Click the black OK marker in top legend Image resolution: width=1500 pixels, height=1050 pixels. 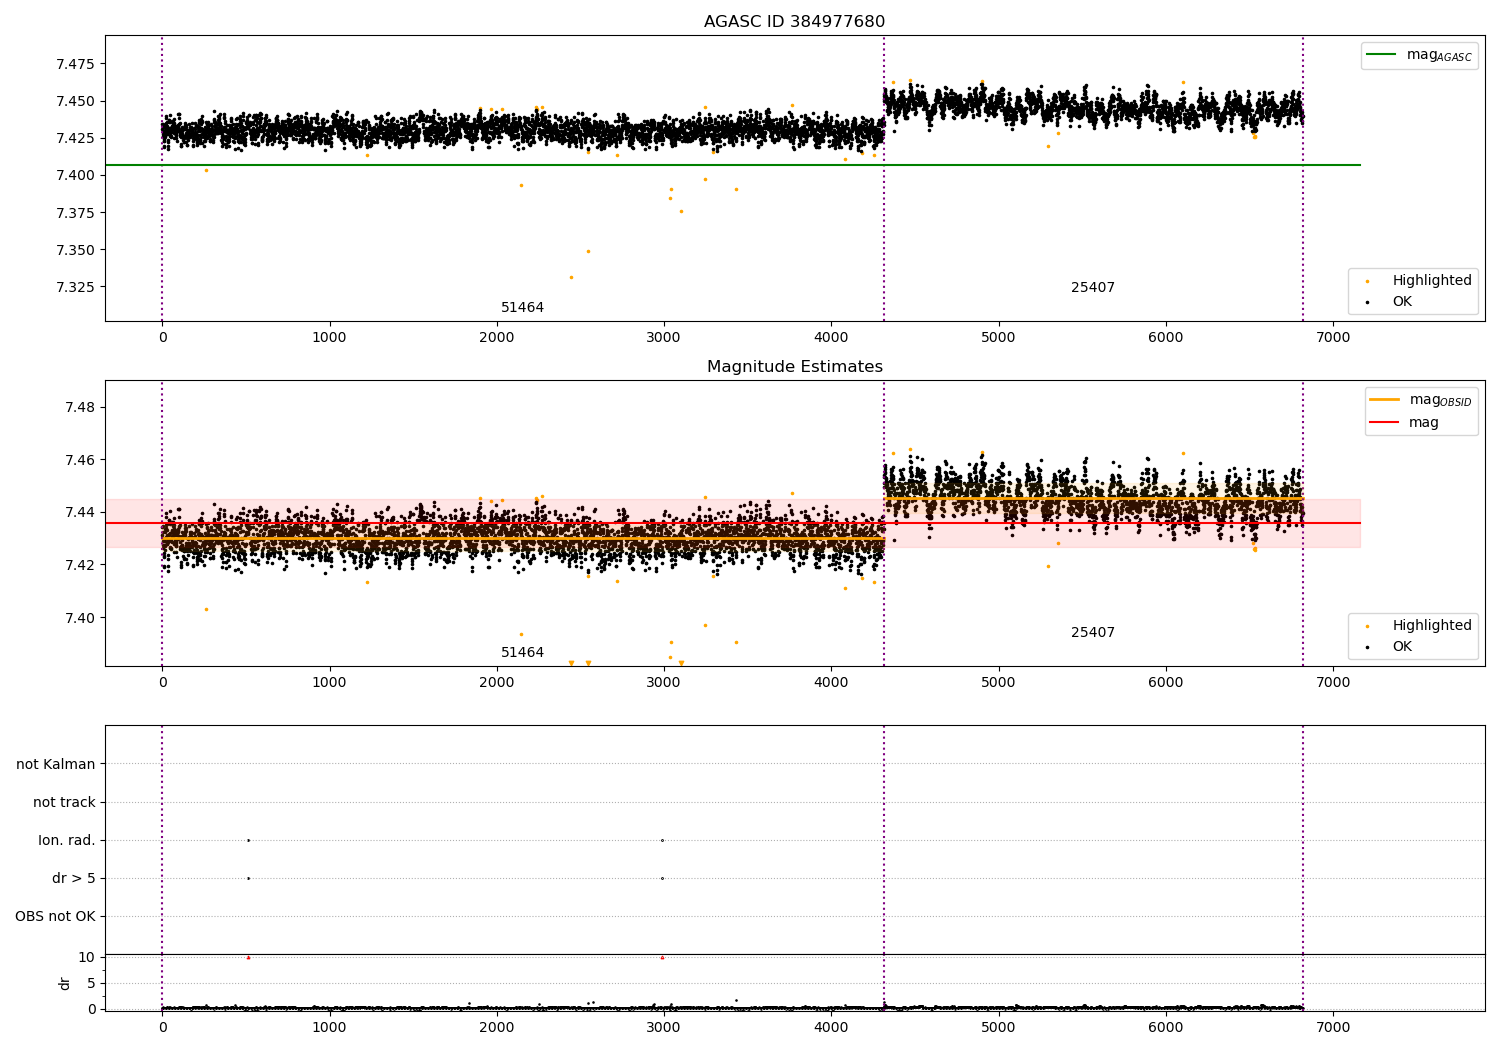(x=1368, y=303)
